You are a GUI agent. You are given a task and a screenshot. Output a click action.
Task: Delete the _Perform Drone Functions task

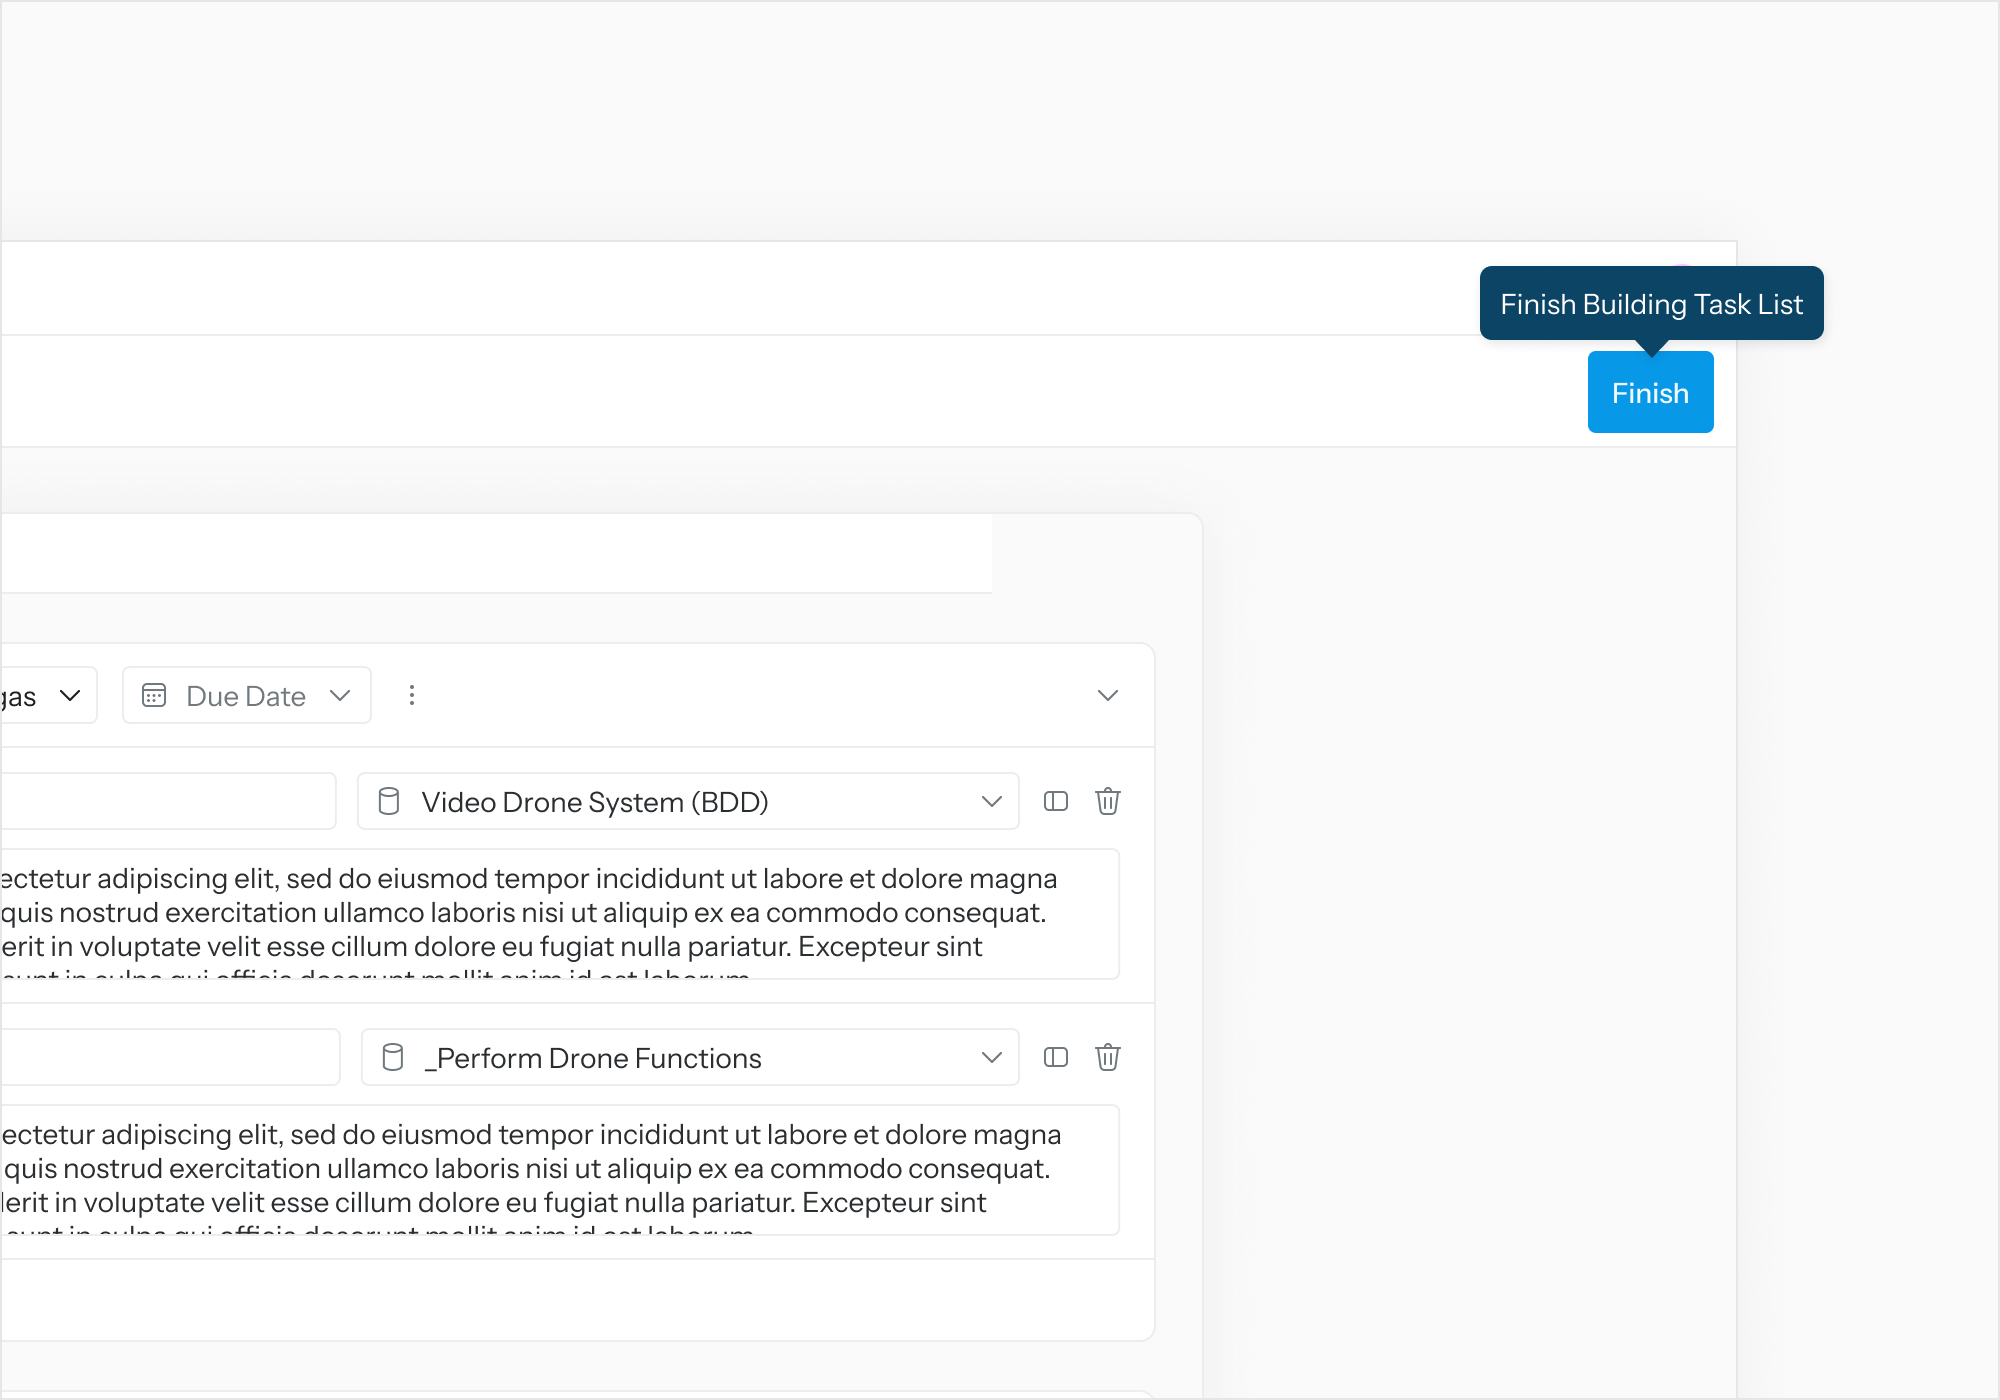coord(1107,1058)
